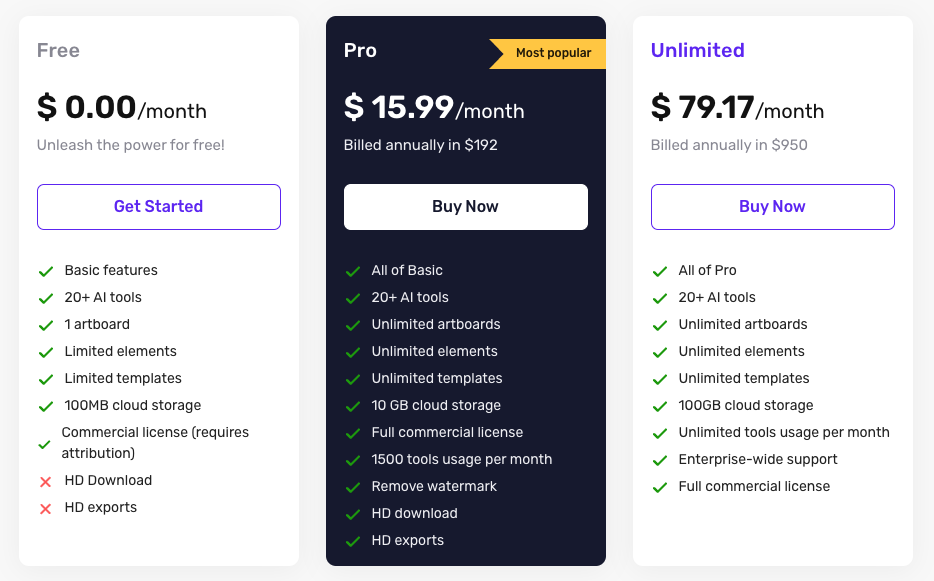Click the checkmark next to All of Pro
Screen dimensions: 934x581
(x=659, y=271)
